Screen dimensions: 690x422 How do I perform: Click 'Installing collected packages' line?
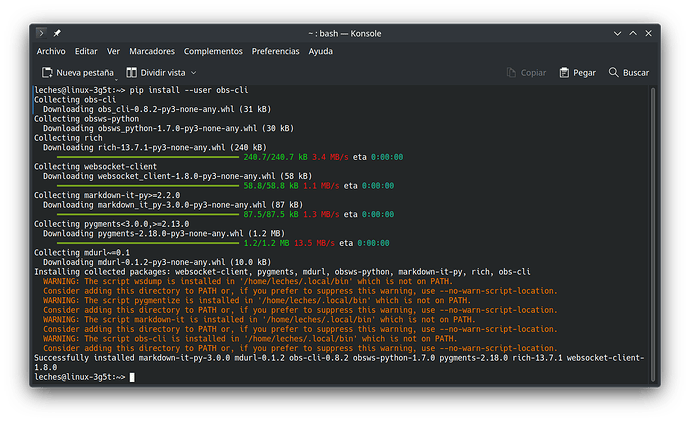pos(283,272)
